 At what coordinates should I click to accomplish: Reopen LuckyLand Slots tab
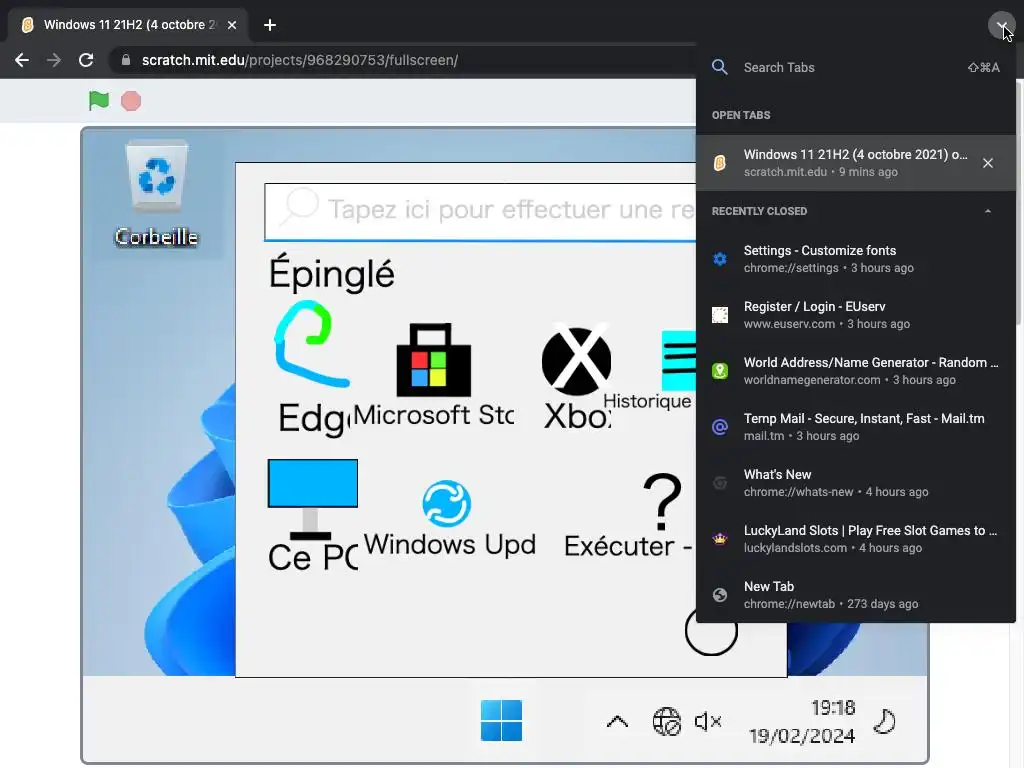click(856, 539)
